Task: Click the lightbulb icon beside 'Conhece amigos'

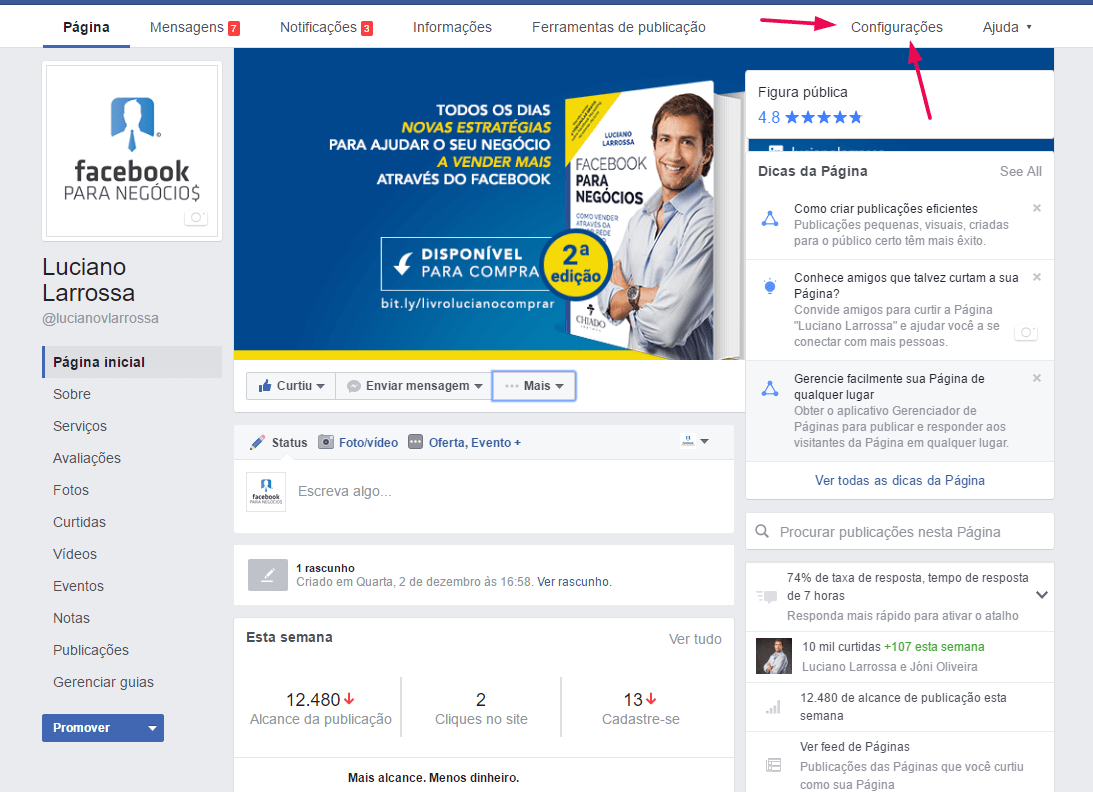Action: tap(770, 287)
